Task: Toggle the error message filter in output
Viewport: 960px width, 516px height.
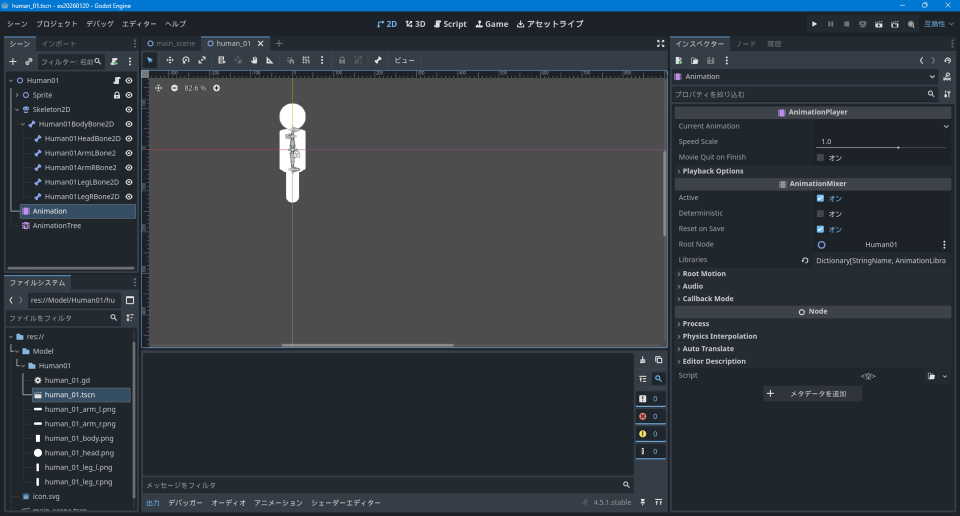Action: point(648,416)
